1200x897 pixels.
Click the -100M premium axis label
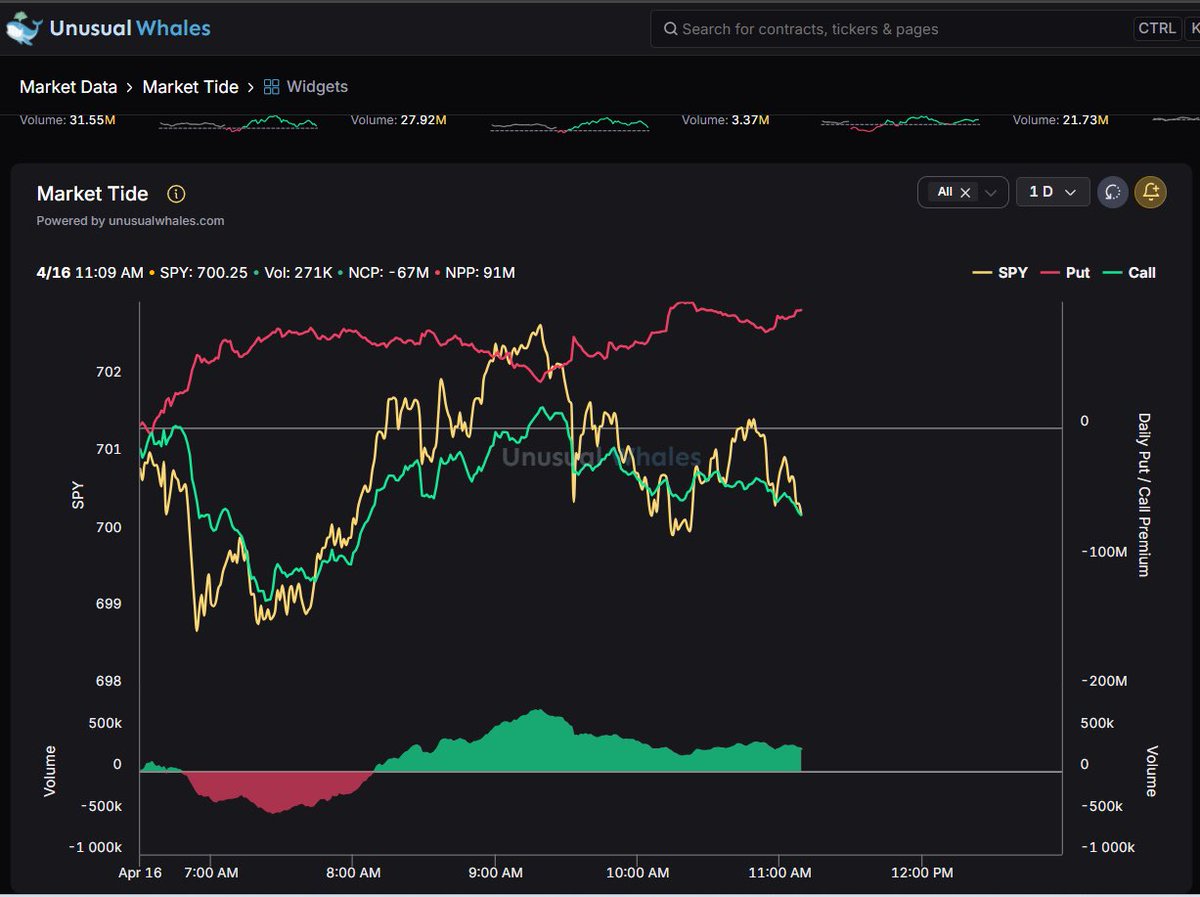tap(1103, 551)
